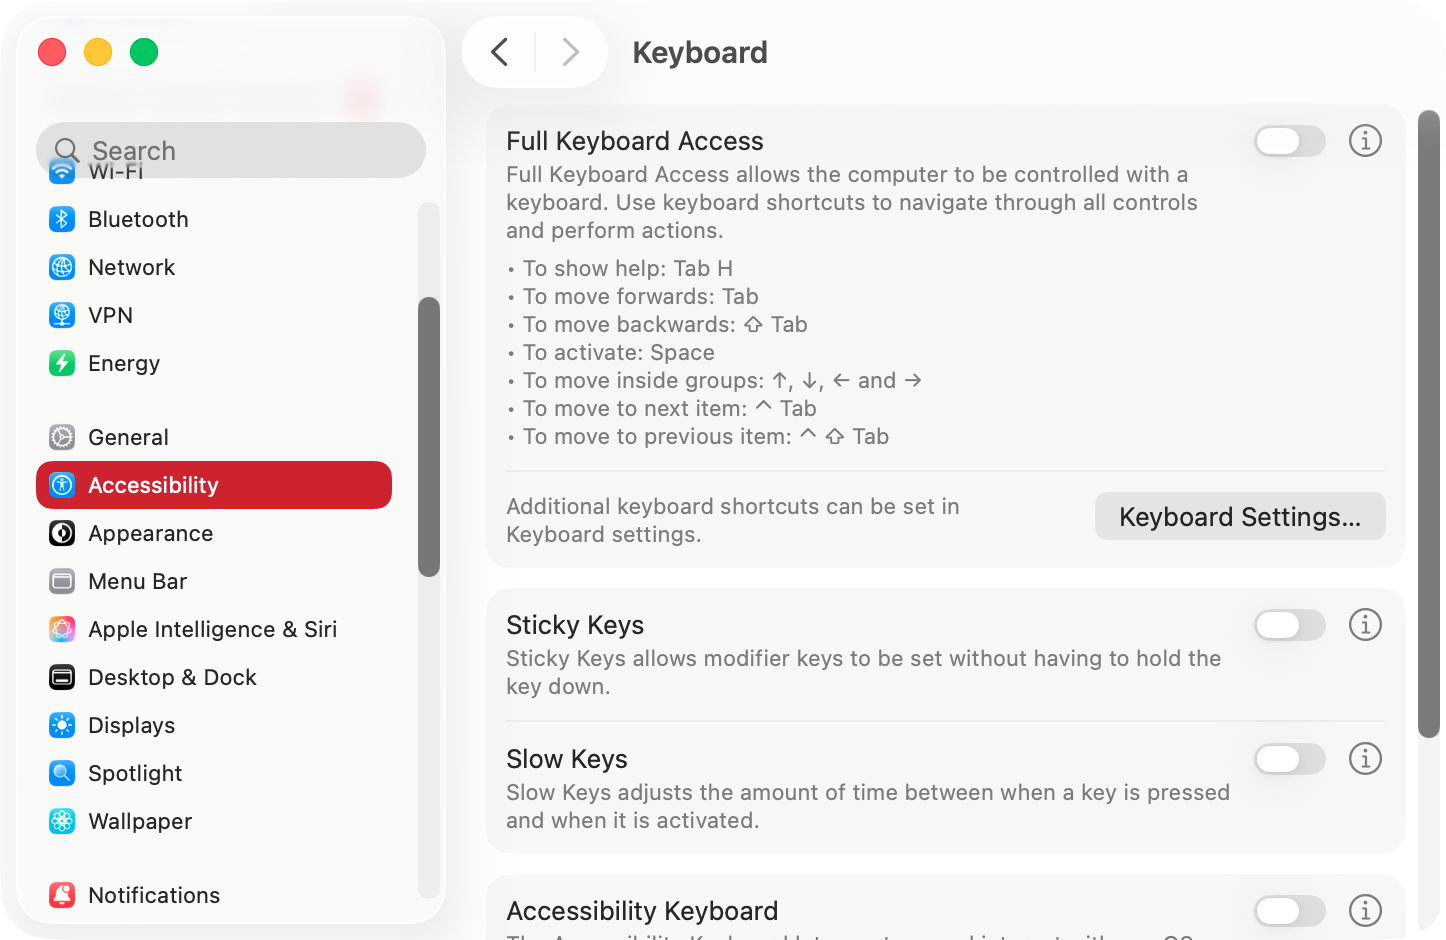1446x940 pixels.
Task: Click the Spotlight magnifying glass icon
Action: pyautogui.click(x=62, y=773)
